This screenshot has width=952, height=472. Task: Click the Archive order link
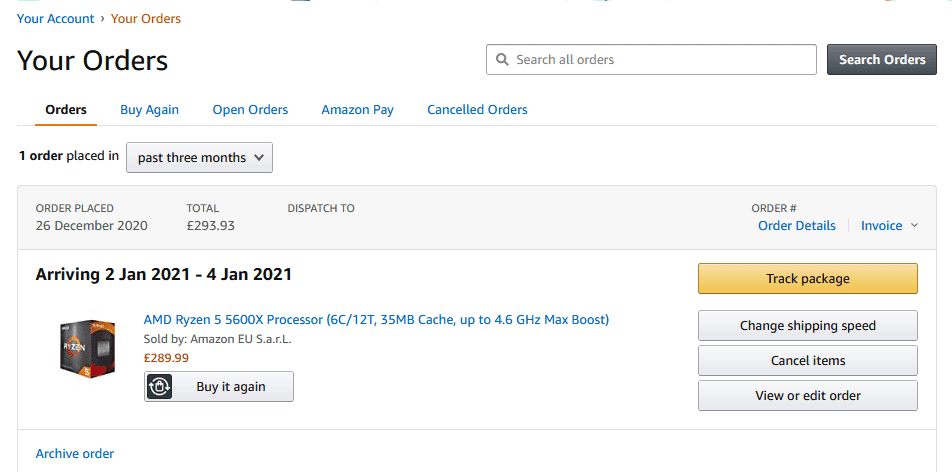(x=75, y=454)
